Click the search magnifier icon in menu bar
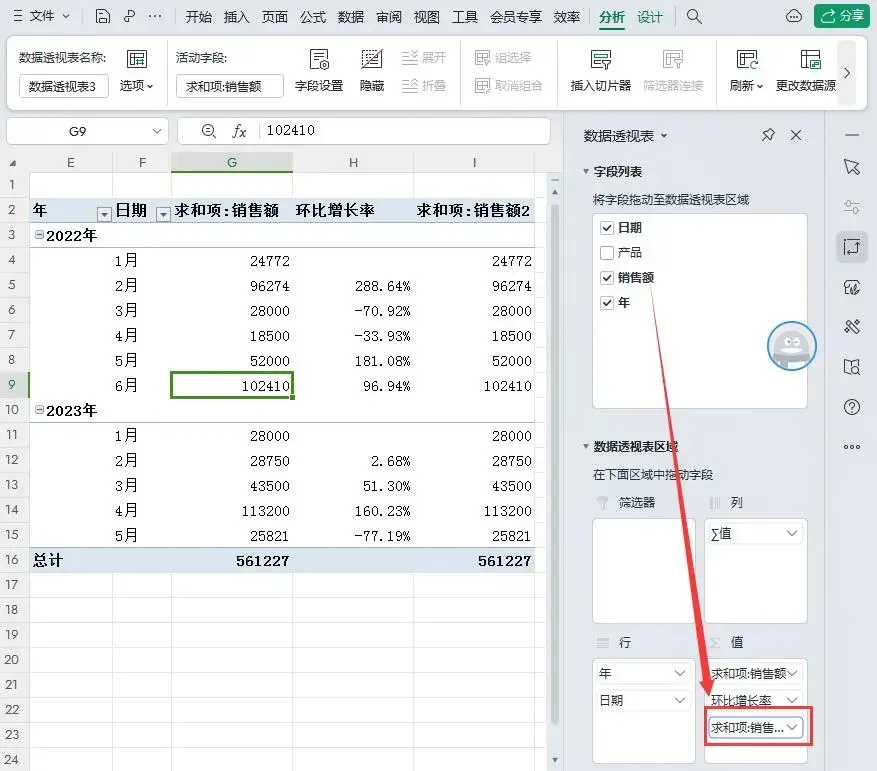The width and height of the screenshot is (877, 771). [694, 16]
